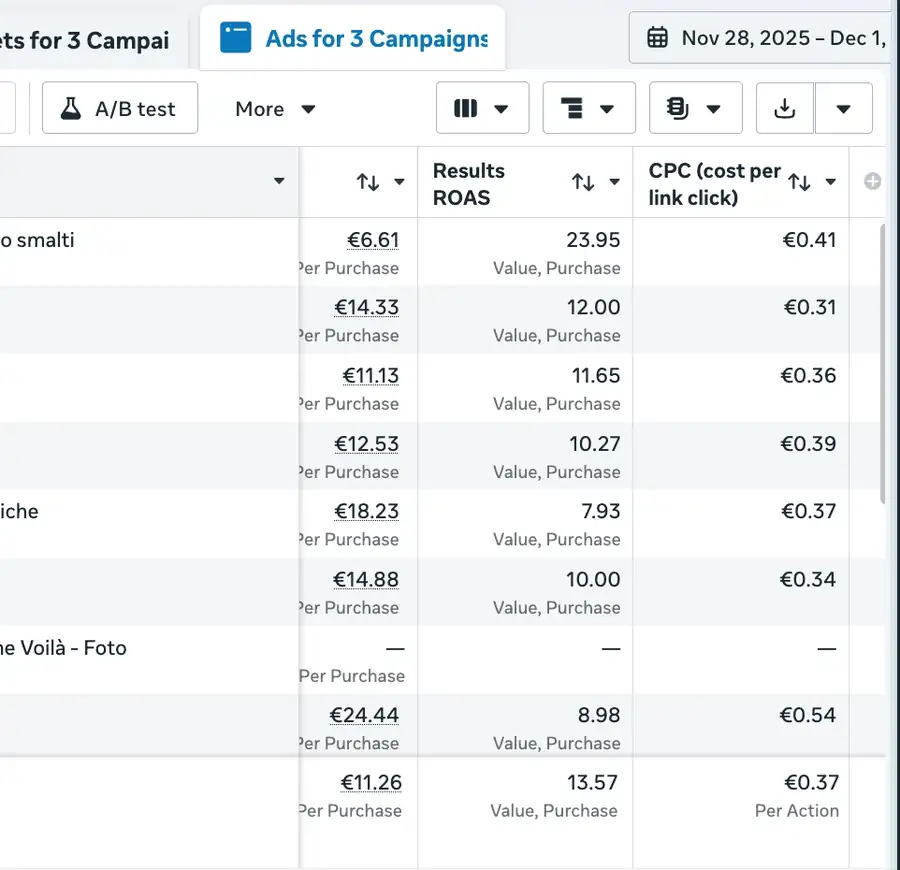Open the Breakdown dropdown button

point(589,108)
